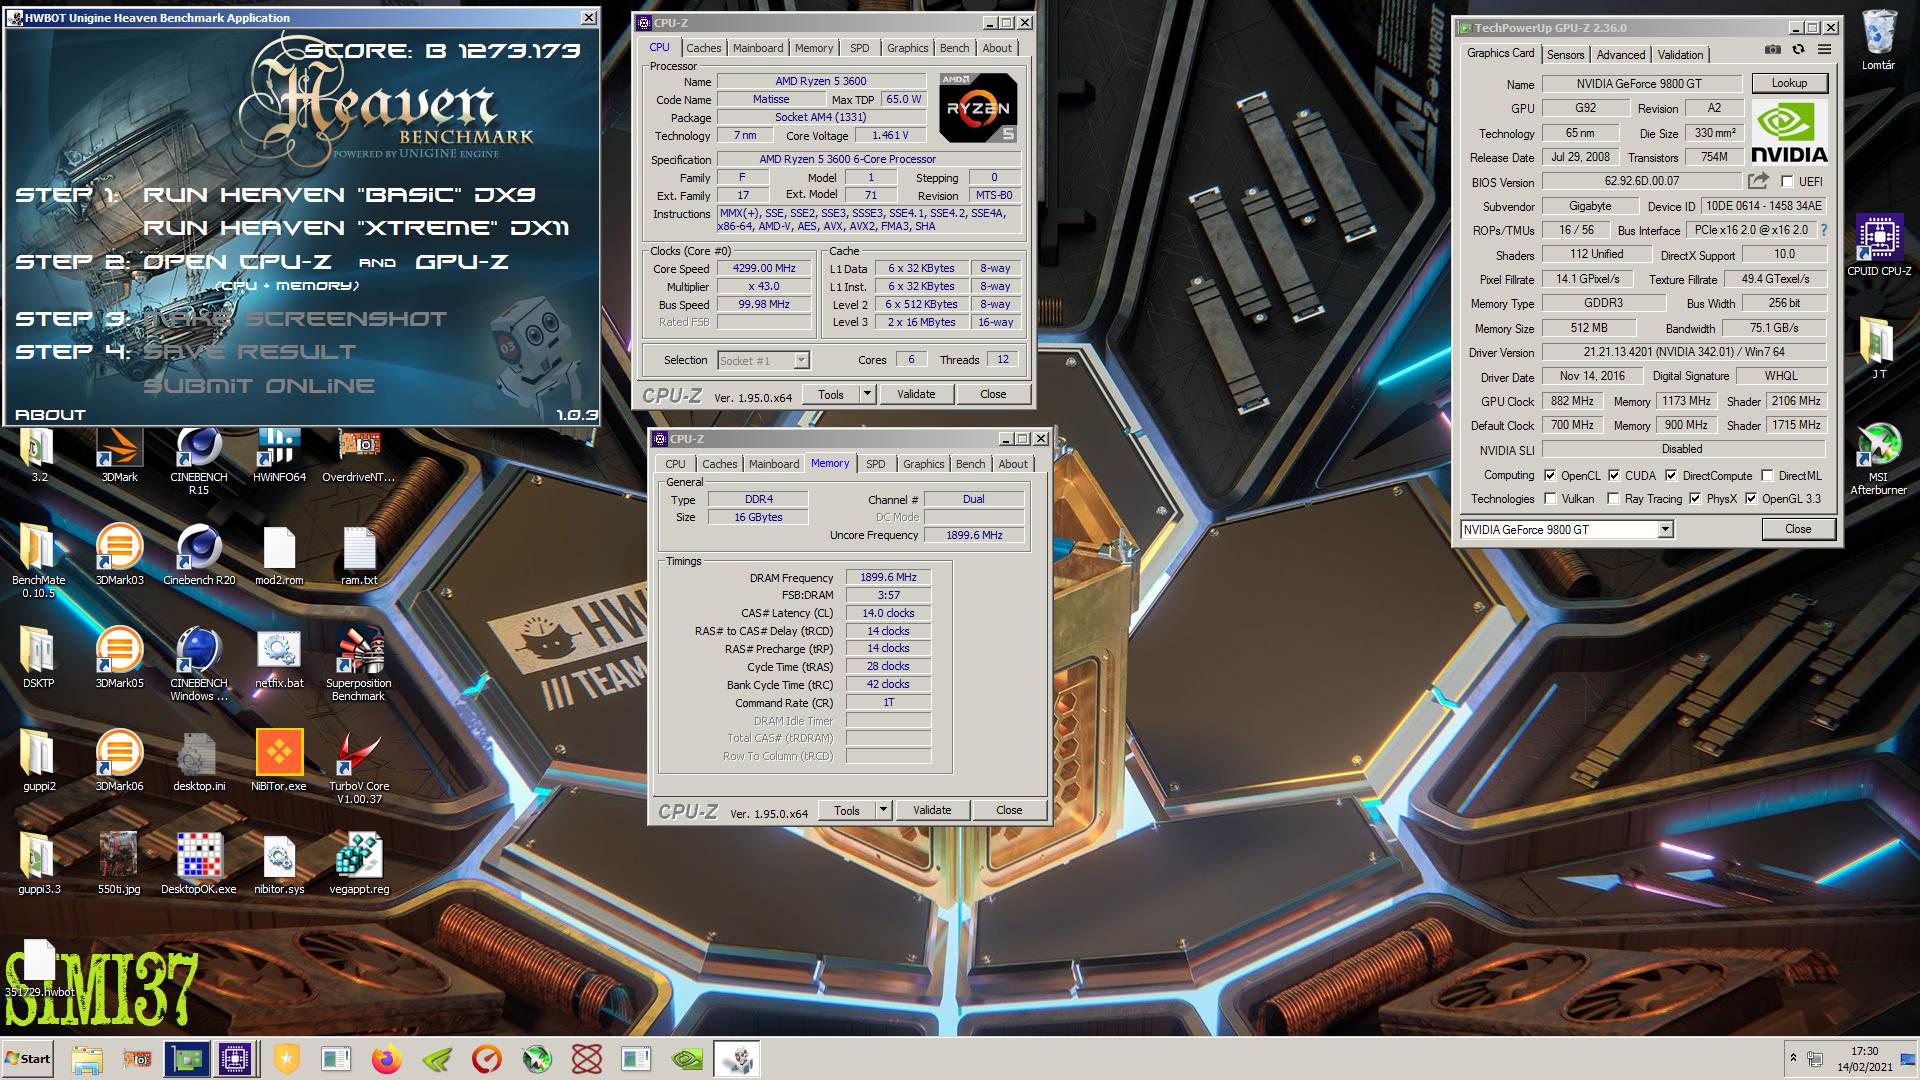Click Validate in upper CPU-Z window

(916, 394)
